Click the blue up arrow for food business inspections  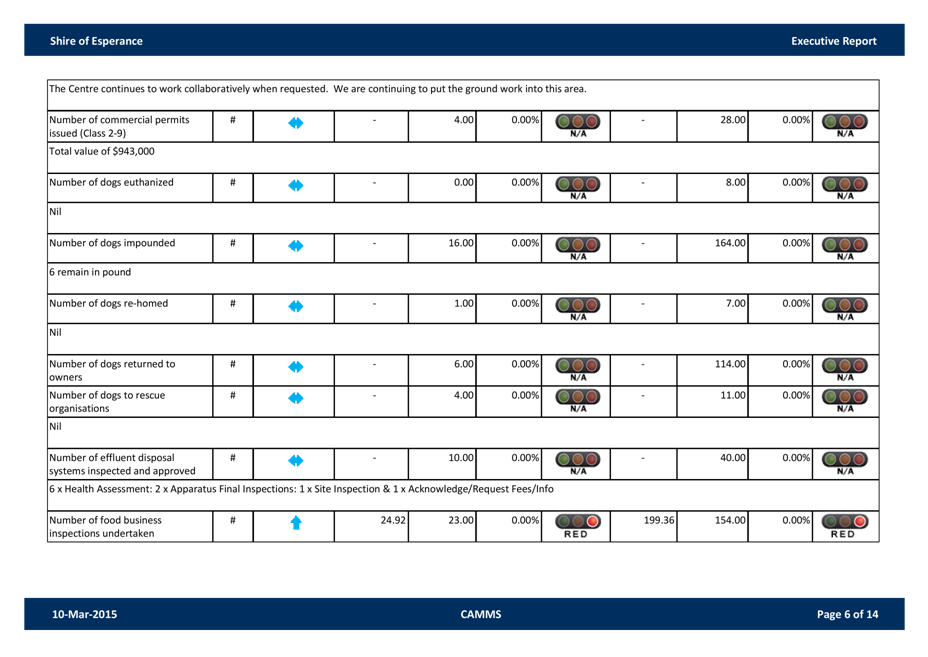(x=295, y=524)
